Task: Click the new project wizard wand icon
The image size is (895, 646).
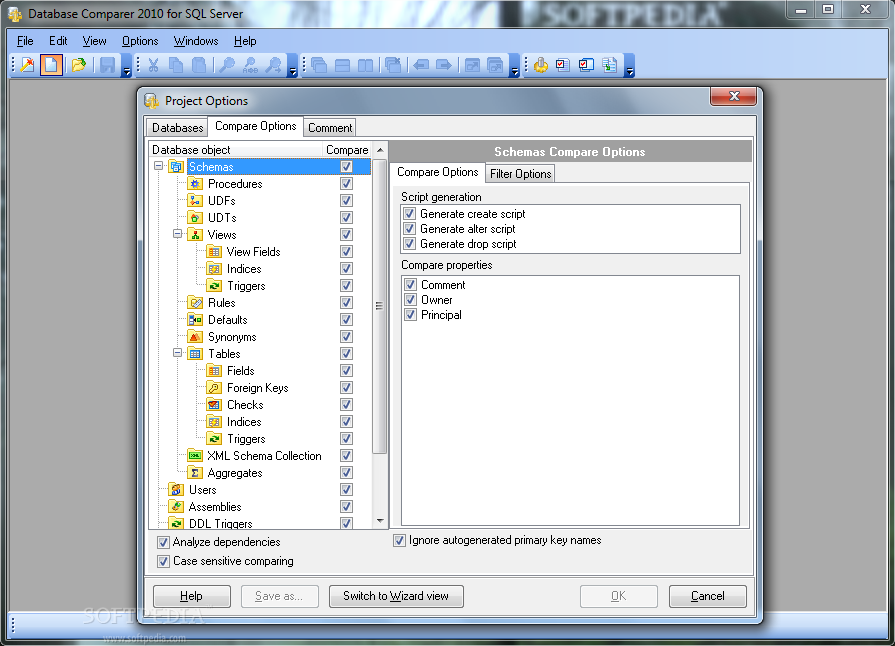Action: 27,65
